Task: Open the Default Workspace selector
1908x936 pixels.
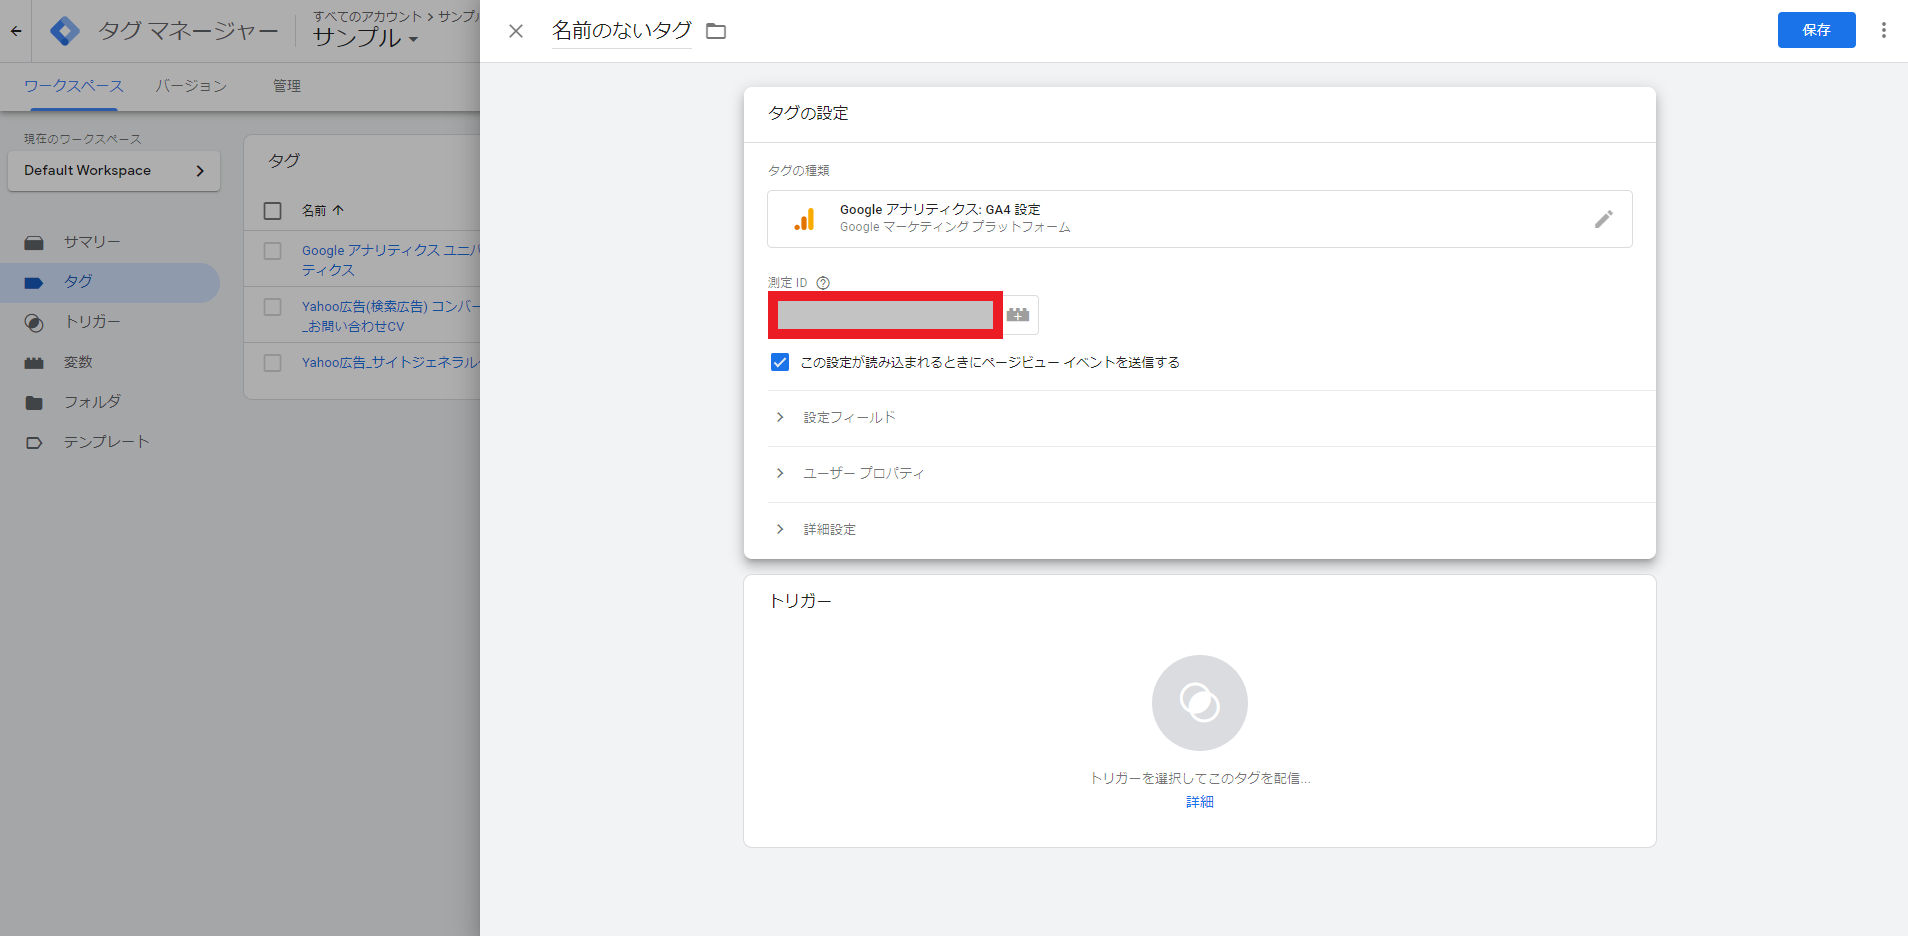Action: tap(114, 171)
